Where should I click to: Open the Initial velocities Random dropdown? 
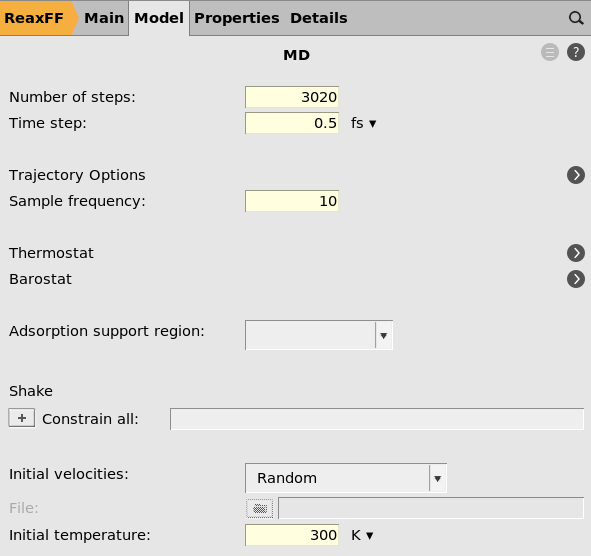coord(346,478)
